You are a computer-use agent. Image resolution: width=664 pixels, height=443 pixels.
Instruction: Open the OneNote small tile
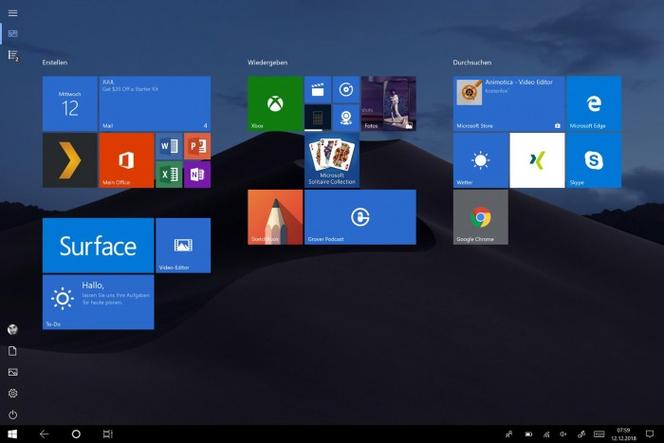click(x=197, y=174)
